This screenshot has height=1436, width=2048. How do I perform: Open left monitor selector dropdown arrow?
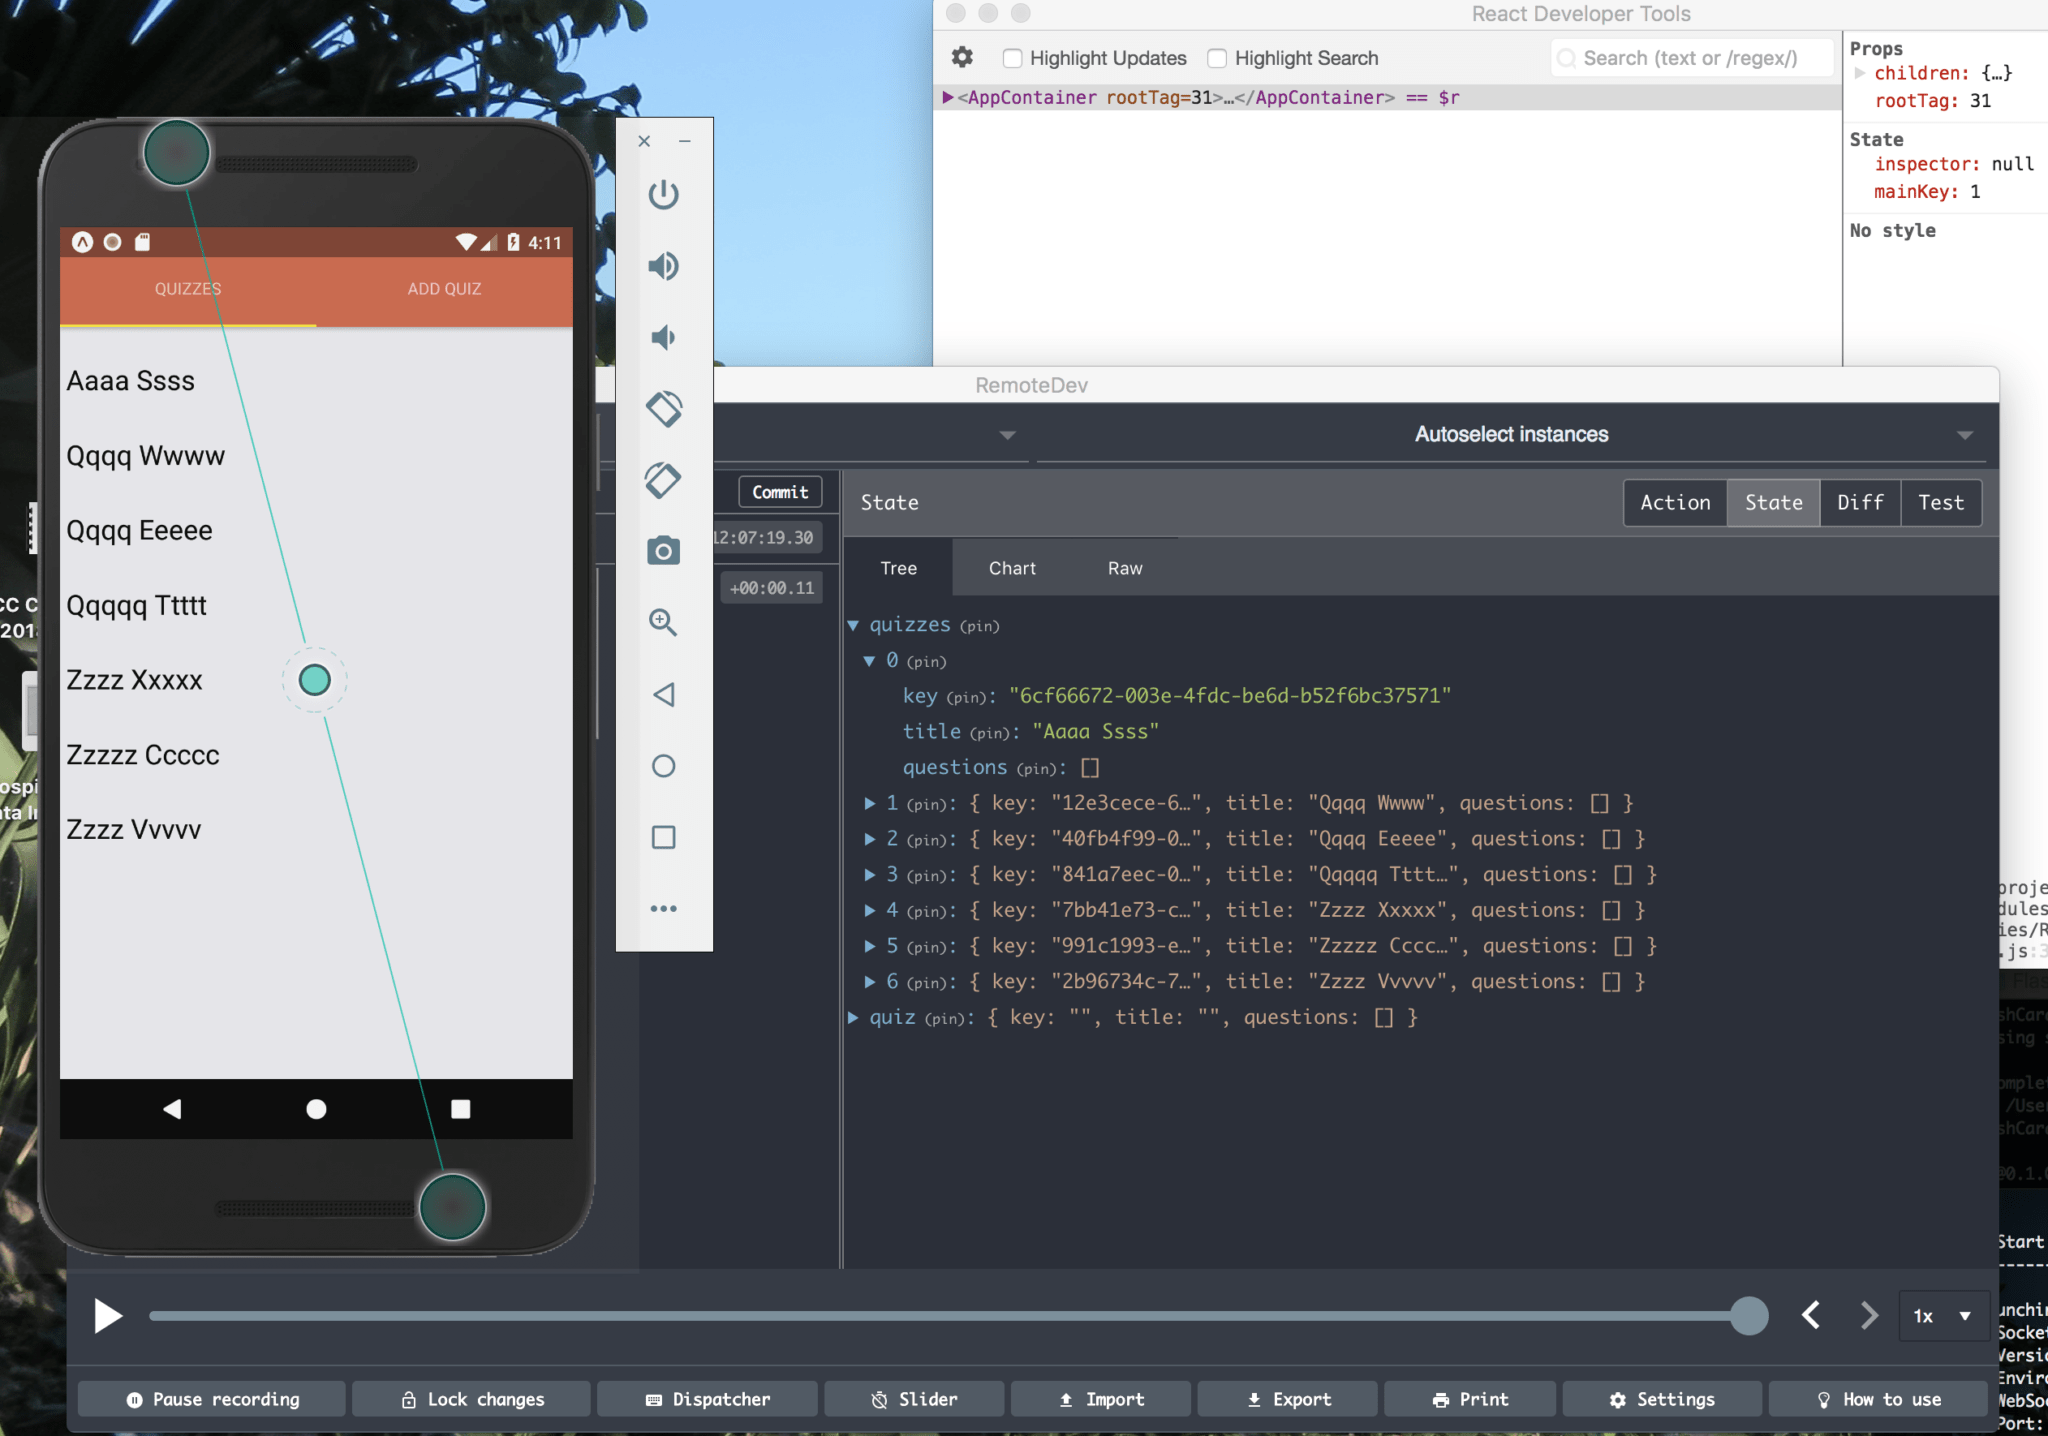1007,435
